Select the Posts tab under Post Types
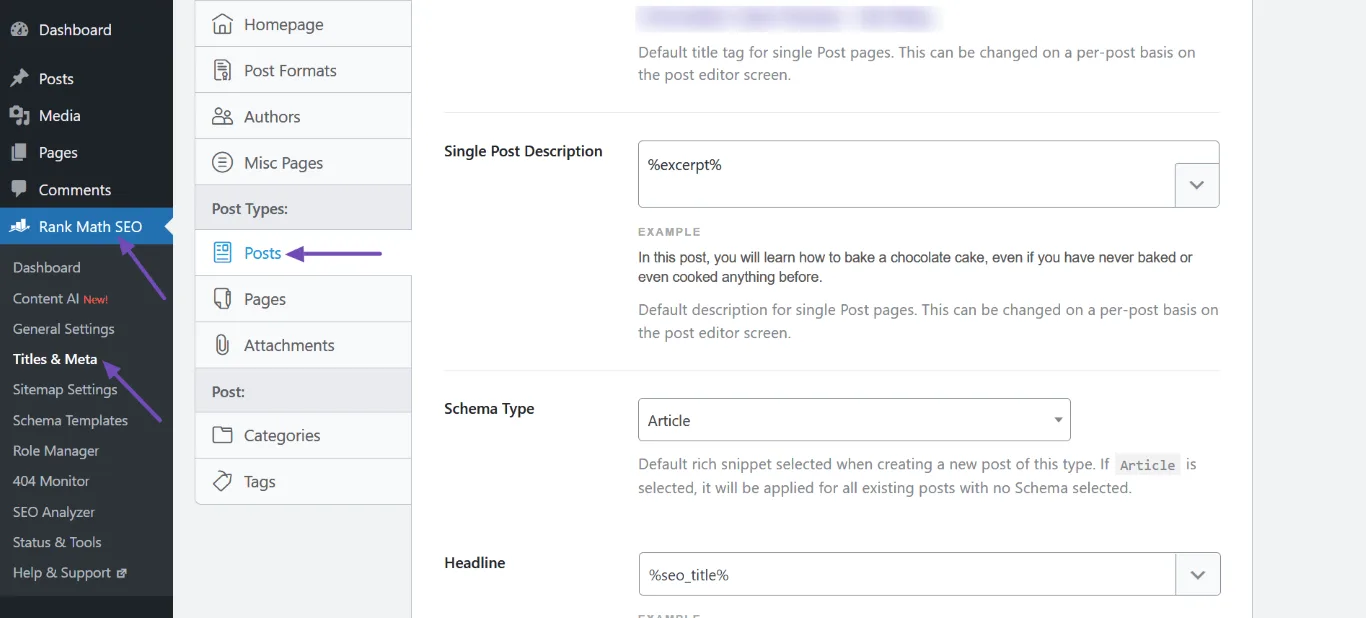 (x=303, y=253)
